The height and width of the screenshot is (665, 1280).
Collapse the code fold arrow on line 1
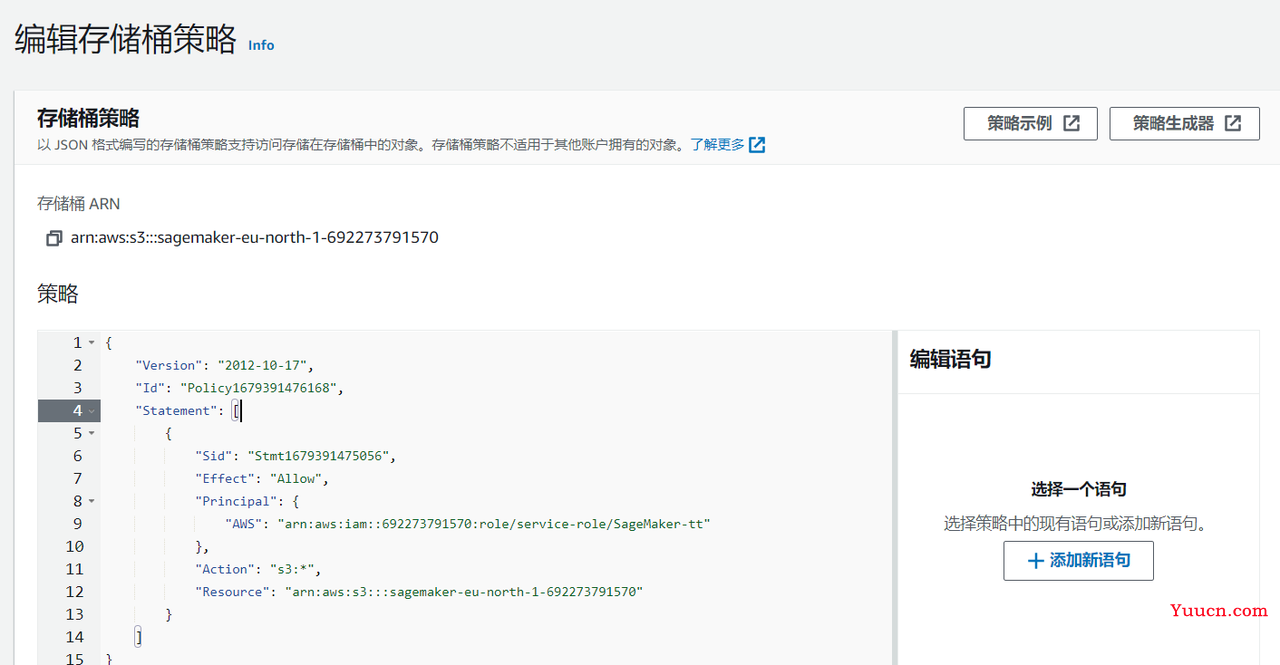tap(92, 343)
